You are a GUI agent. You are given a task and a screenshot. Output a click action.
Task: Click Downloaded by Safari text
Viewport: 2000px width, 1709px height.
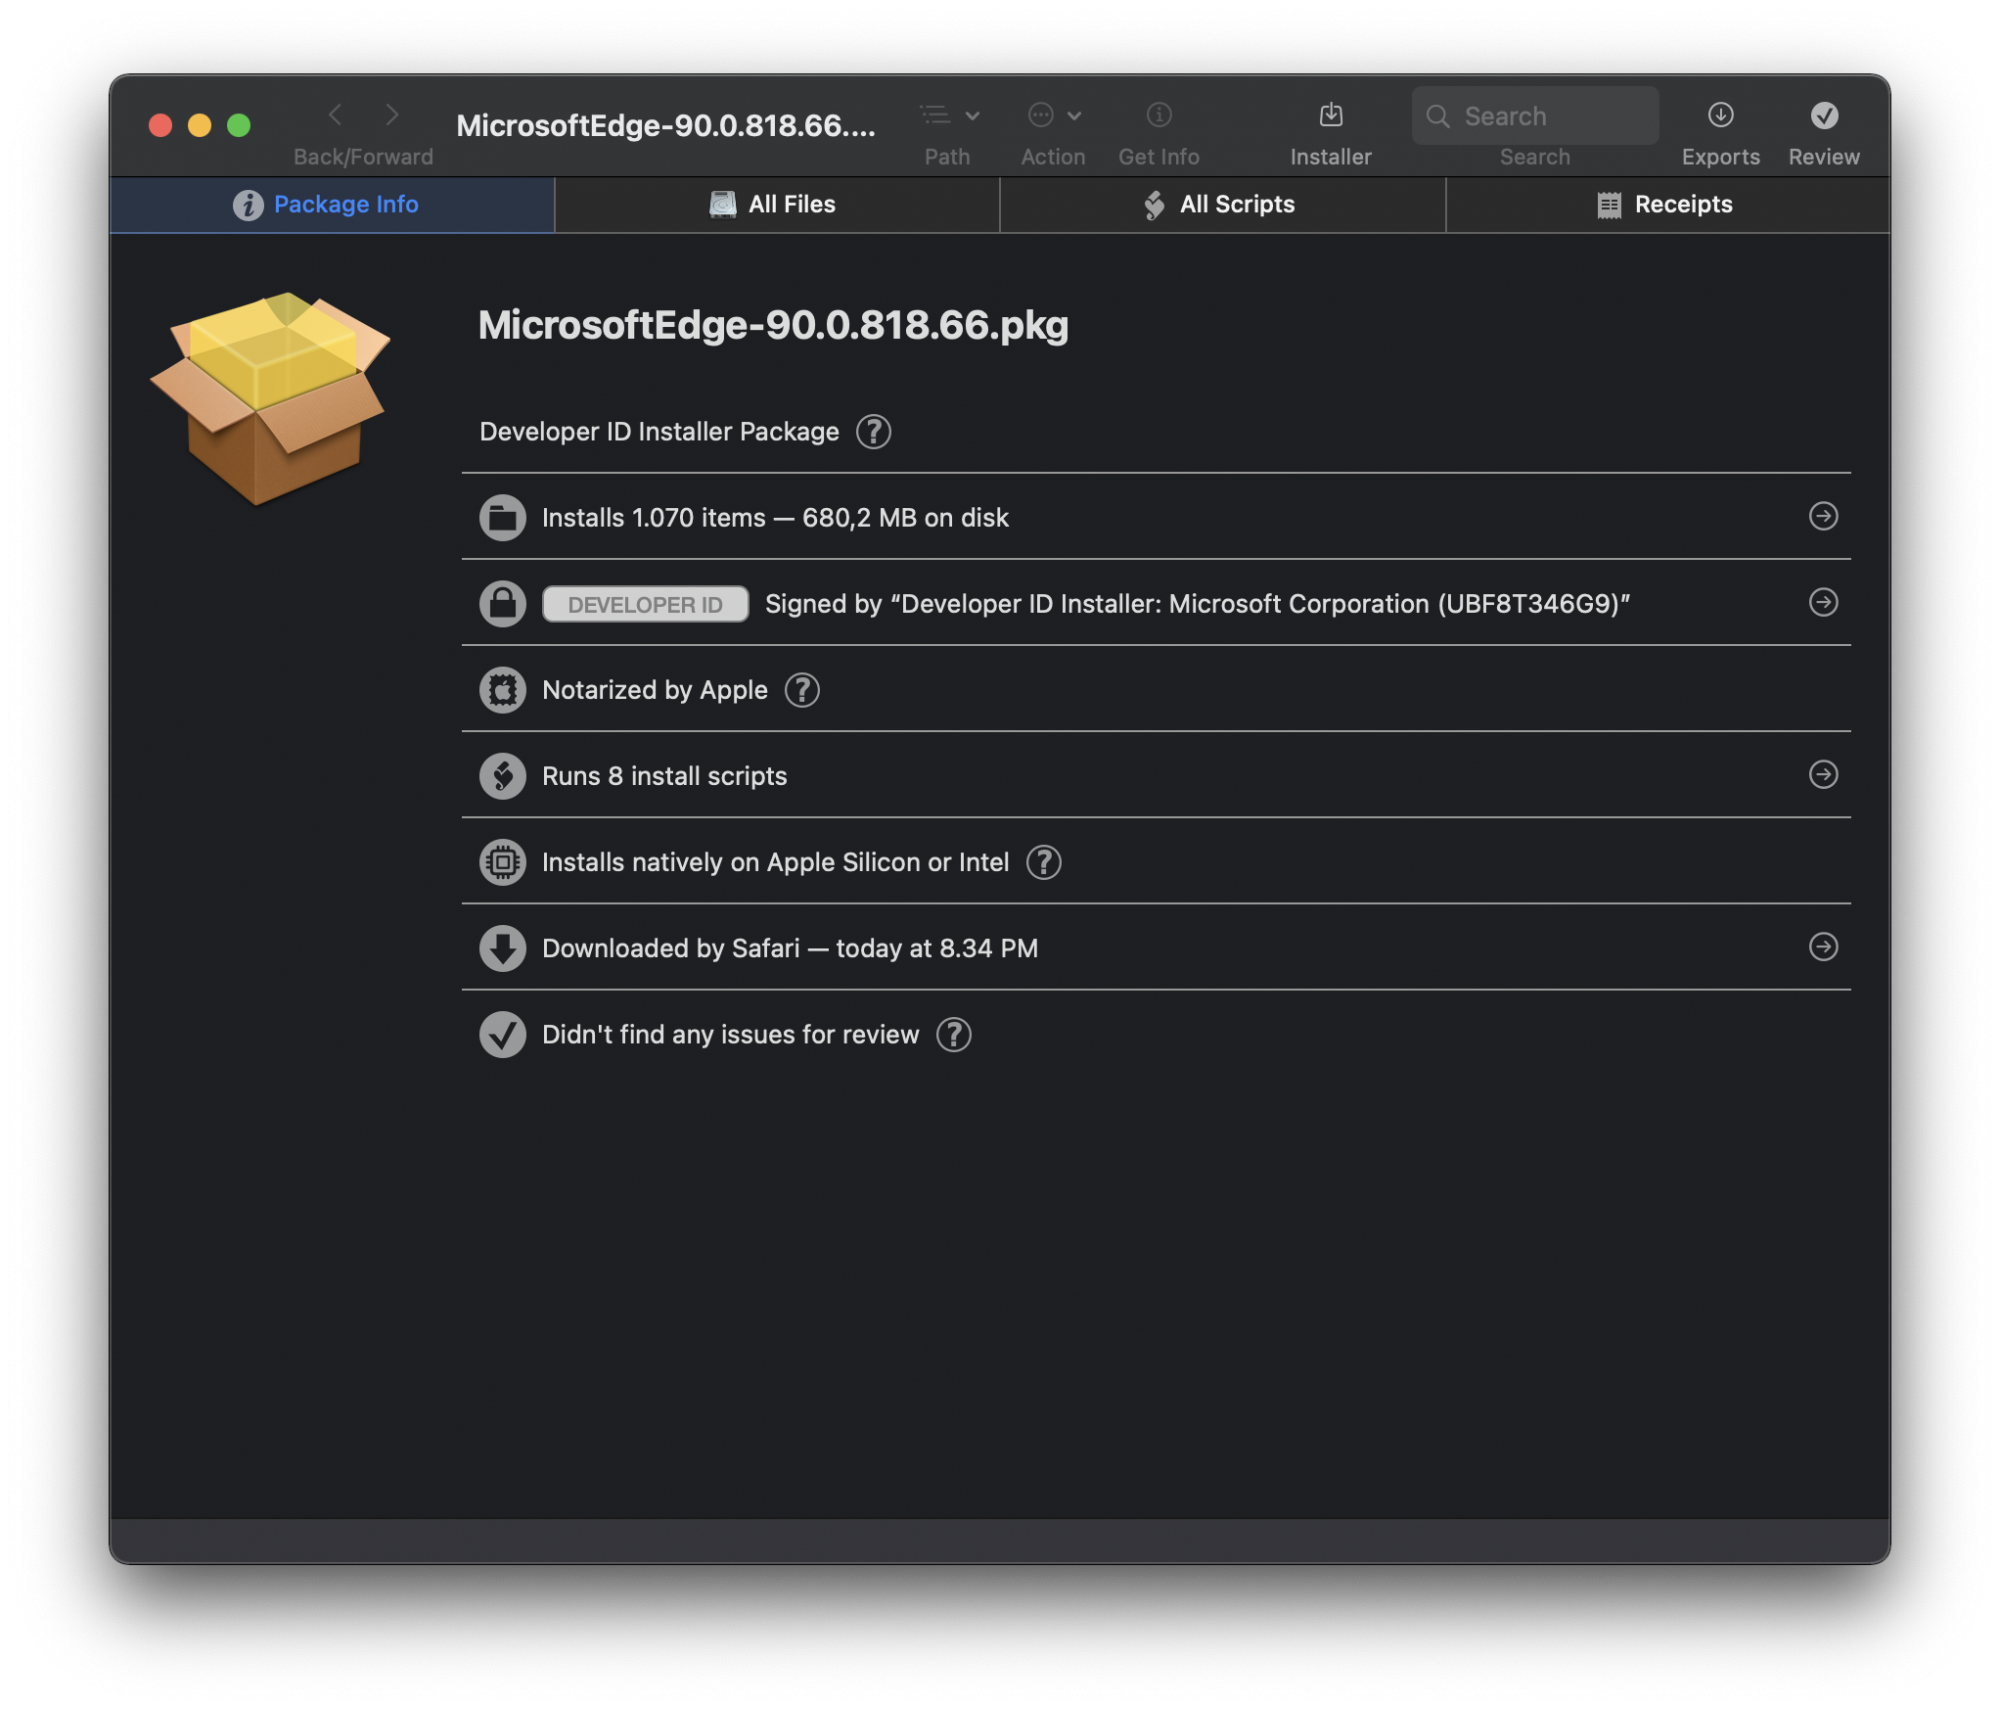pos(790,948)
